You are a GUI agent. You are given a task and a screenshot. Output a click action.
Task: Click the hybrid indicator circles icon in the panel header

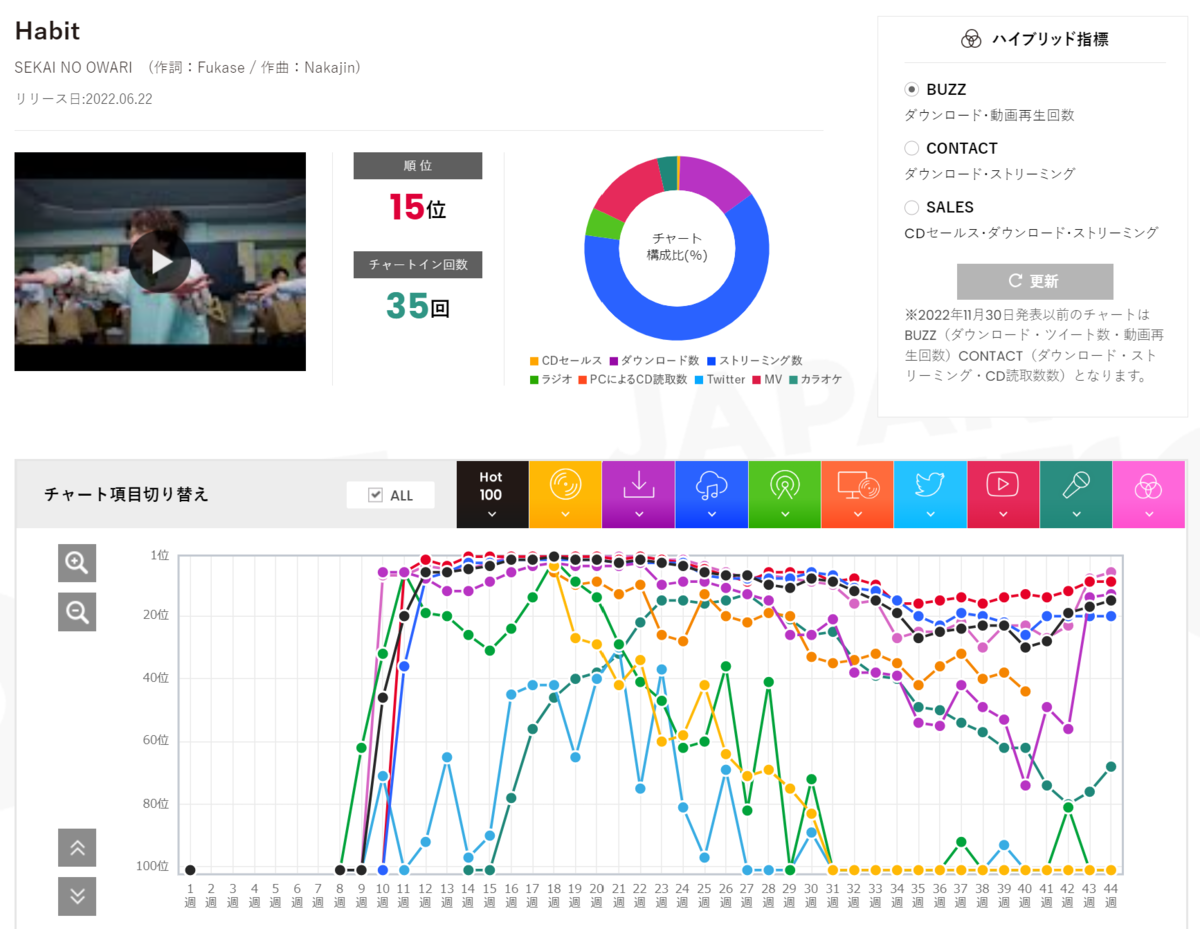(x=970, y=39)
